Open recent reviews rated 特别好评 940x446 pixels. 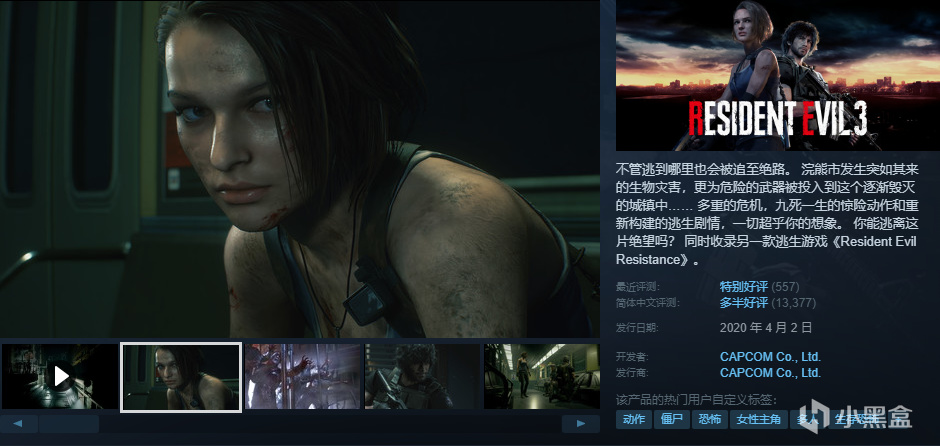743,287
